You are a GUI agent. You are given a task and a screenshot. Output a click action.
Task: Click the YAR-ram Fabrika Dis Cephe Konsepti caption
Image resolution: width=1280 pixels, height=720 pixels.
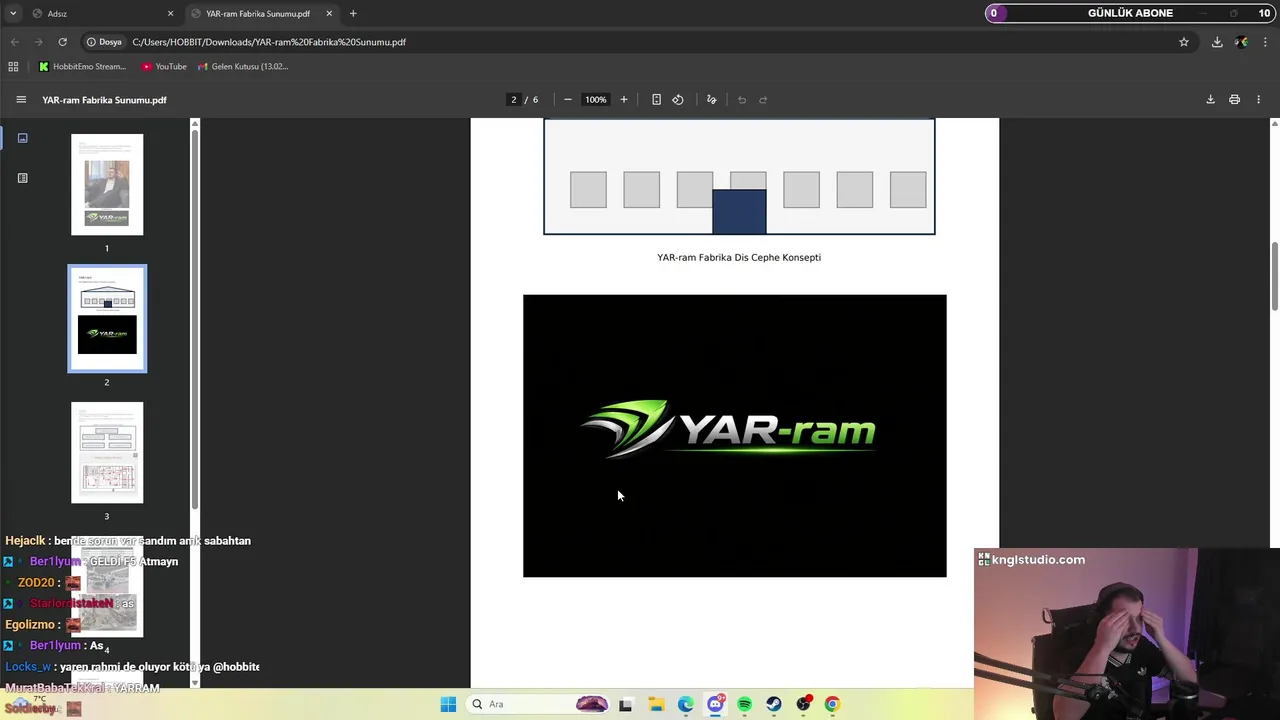[x=739, y=257]
